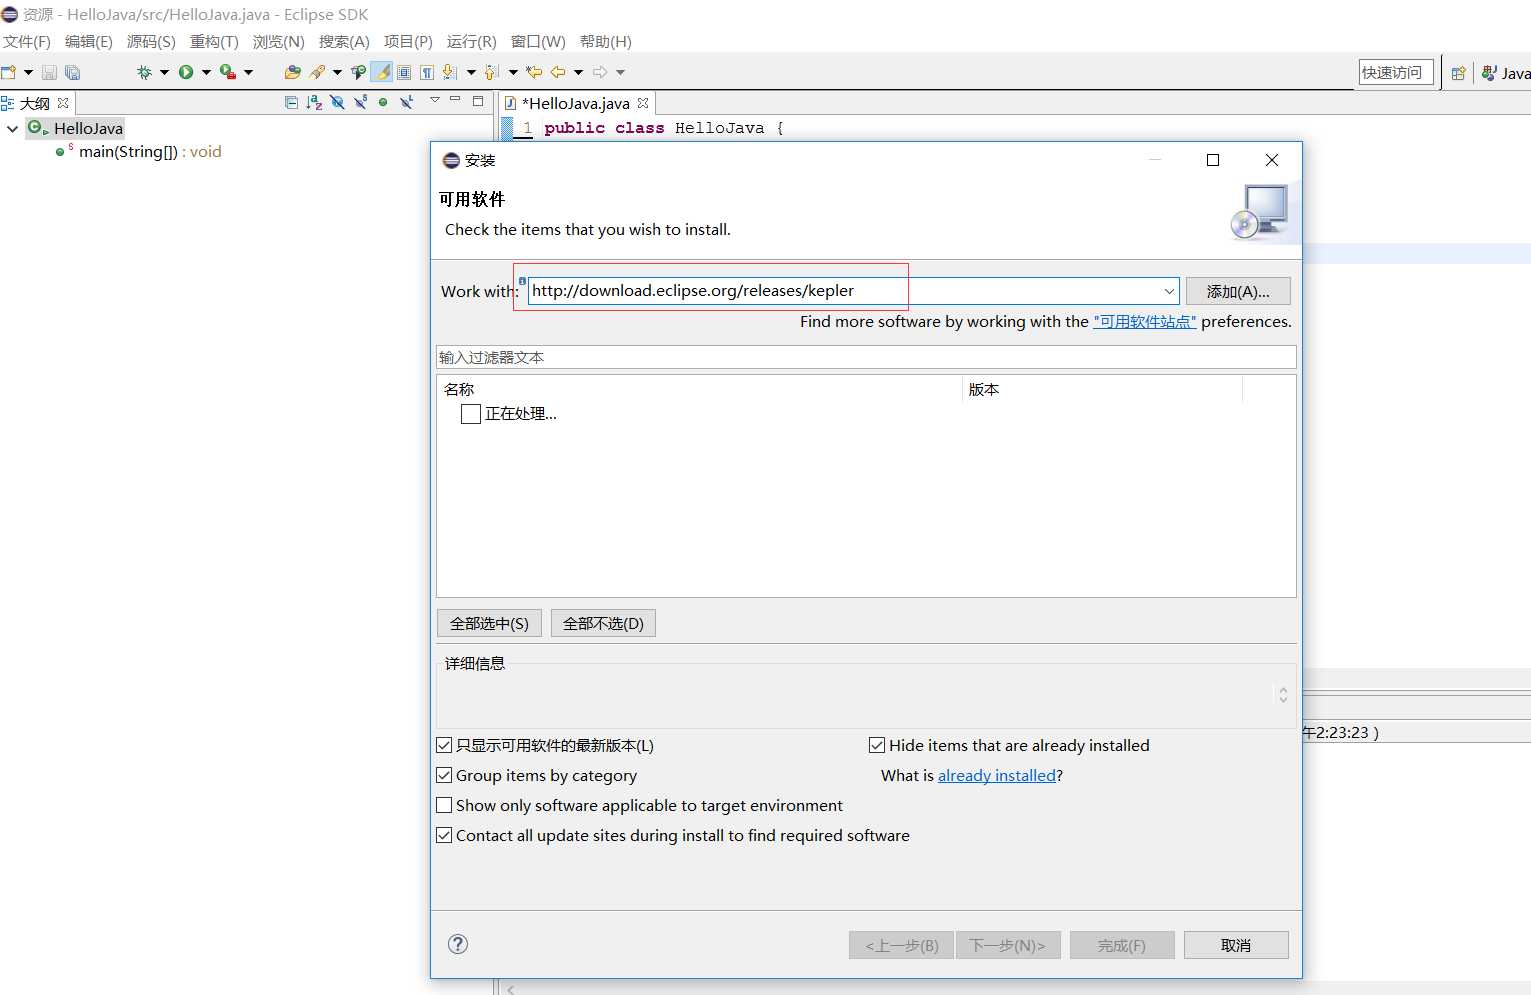This screenshot has width=1531, height=995.
Task: Click the Back navigation arrow icon
Action: click(x=558, y=72)
